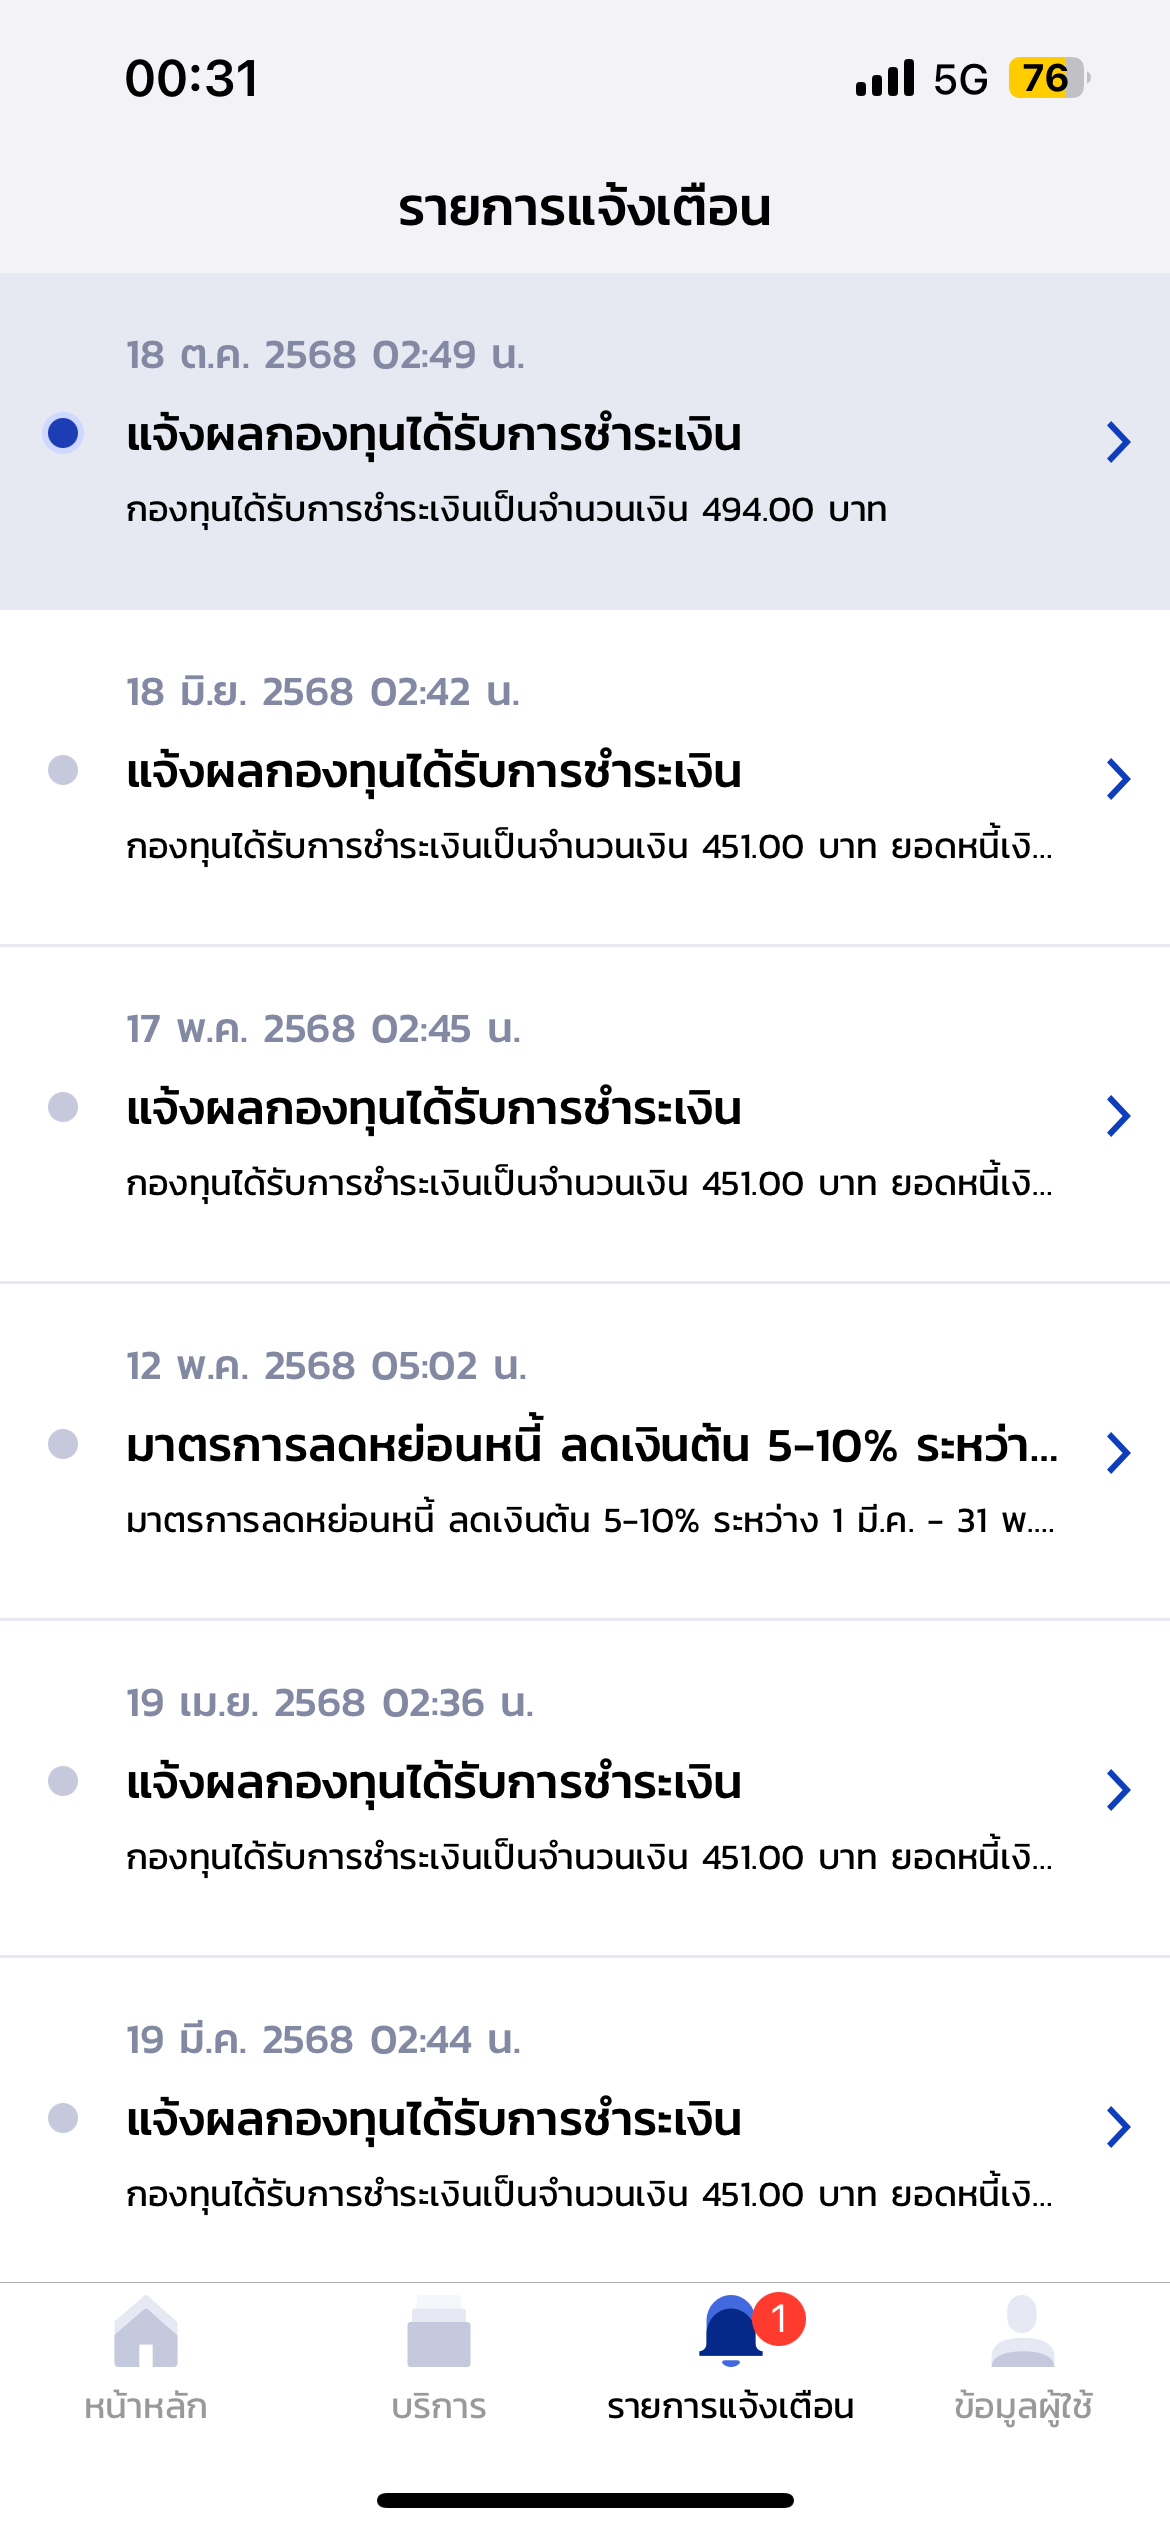Tap blue unread dot on 18 ต.ค. notification
Screen dimensions: 1170x2532
point(63,433)
